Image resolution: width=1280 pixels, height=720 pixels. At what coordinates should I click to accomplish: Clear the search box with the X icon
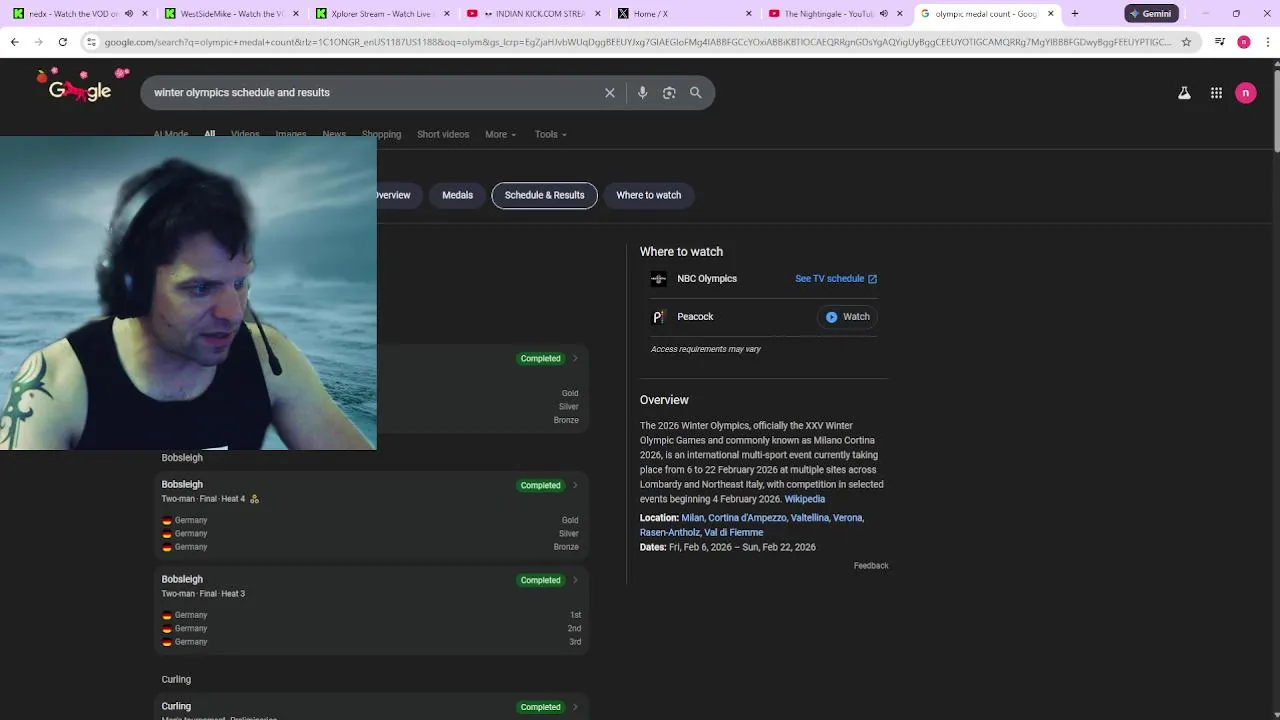click(610, 93)
